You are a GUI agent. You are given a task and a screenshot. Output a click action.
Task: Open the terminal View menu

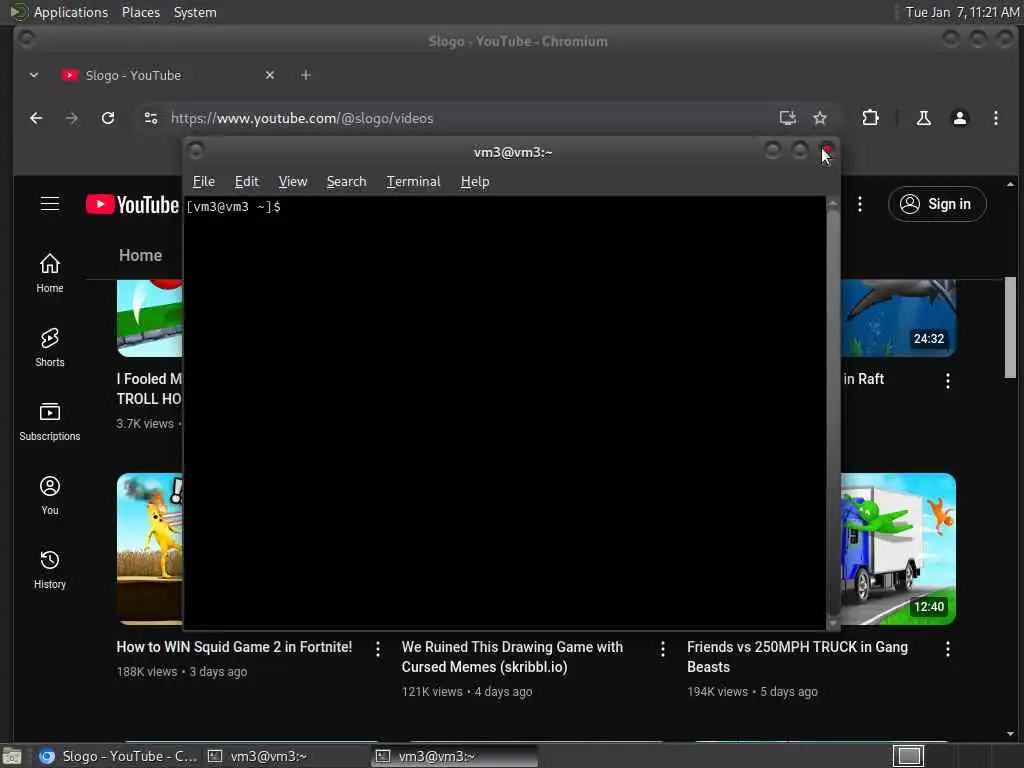click(x=293, y=182)
